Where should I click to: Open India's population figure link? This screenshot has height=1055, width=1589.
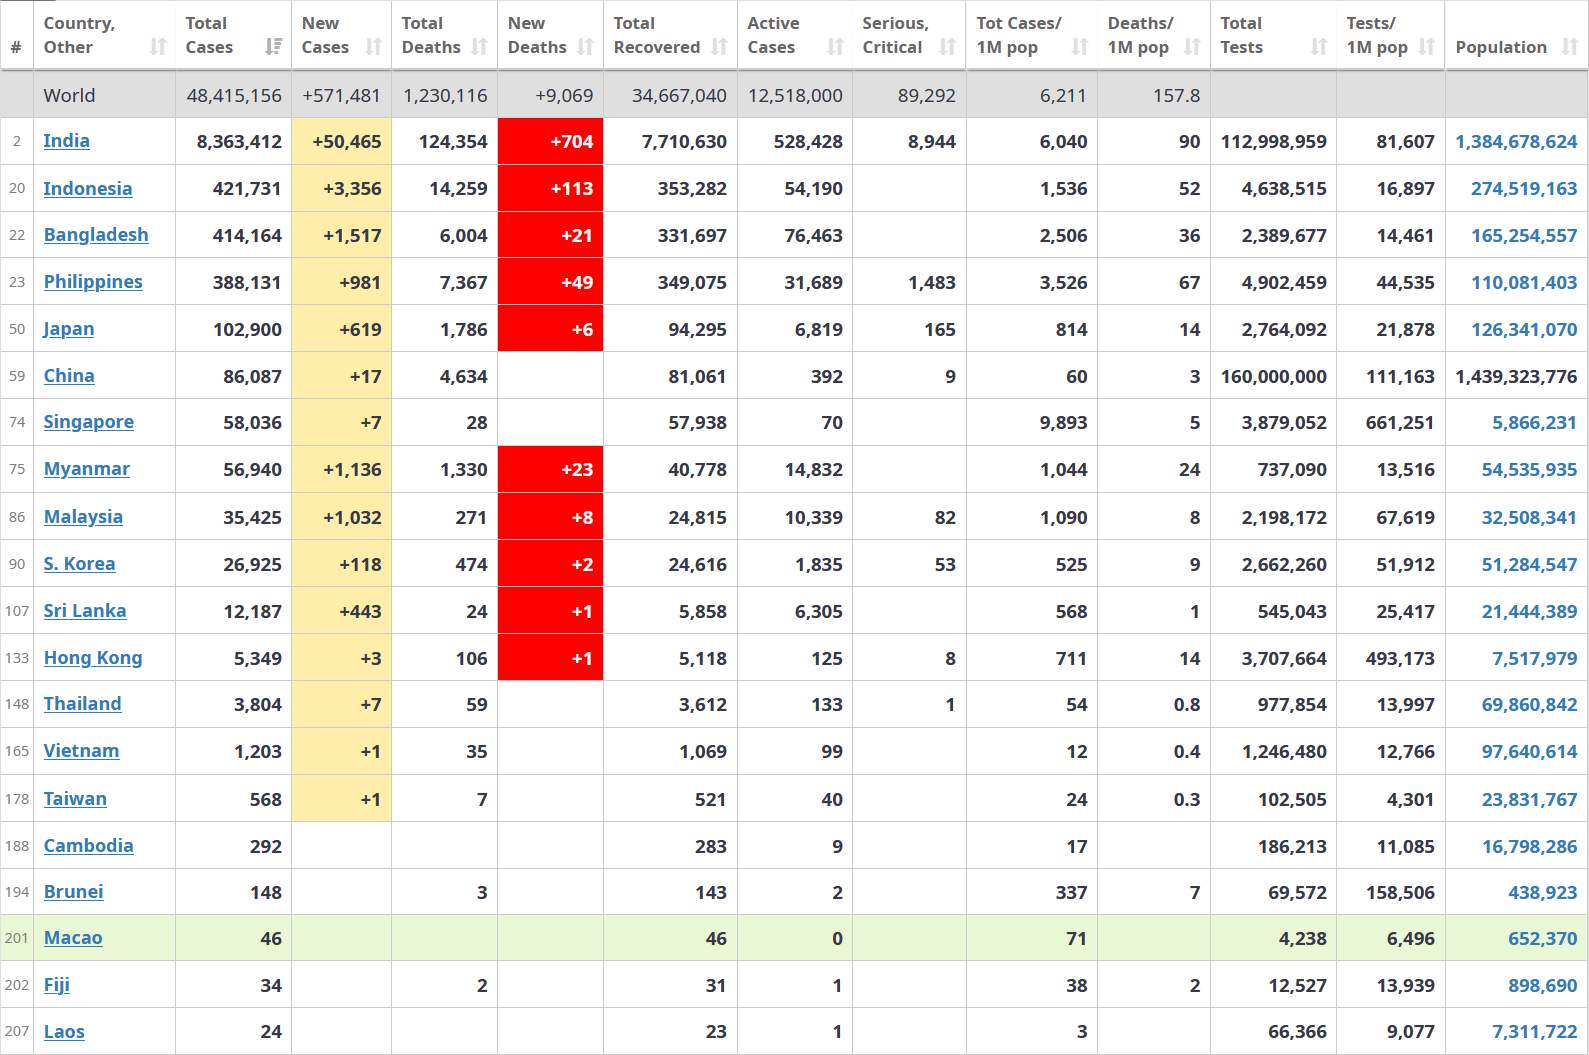coord(1516,142)
